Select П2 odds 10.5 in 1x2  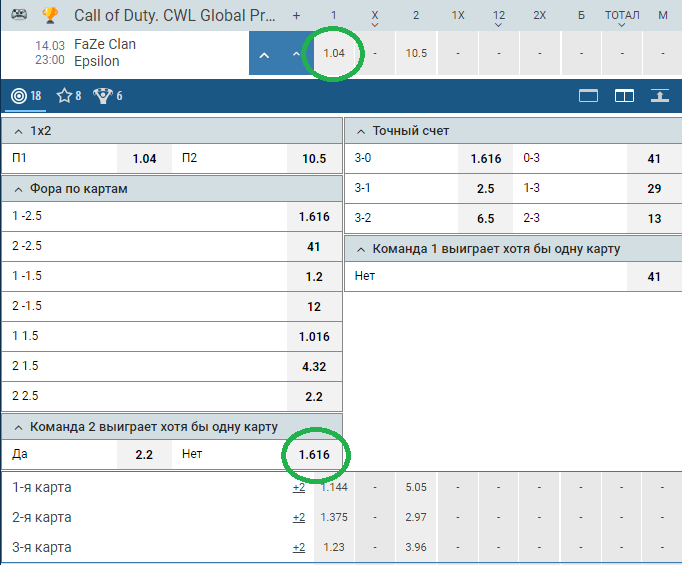point(314,159)
